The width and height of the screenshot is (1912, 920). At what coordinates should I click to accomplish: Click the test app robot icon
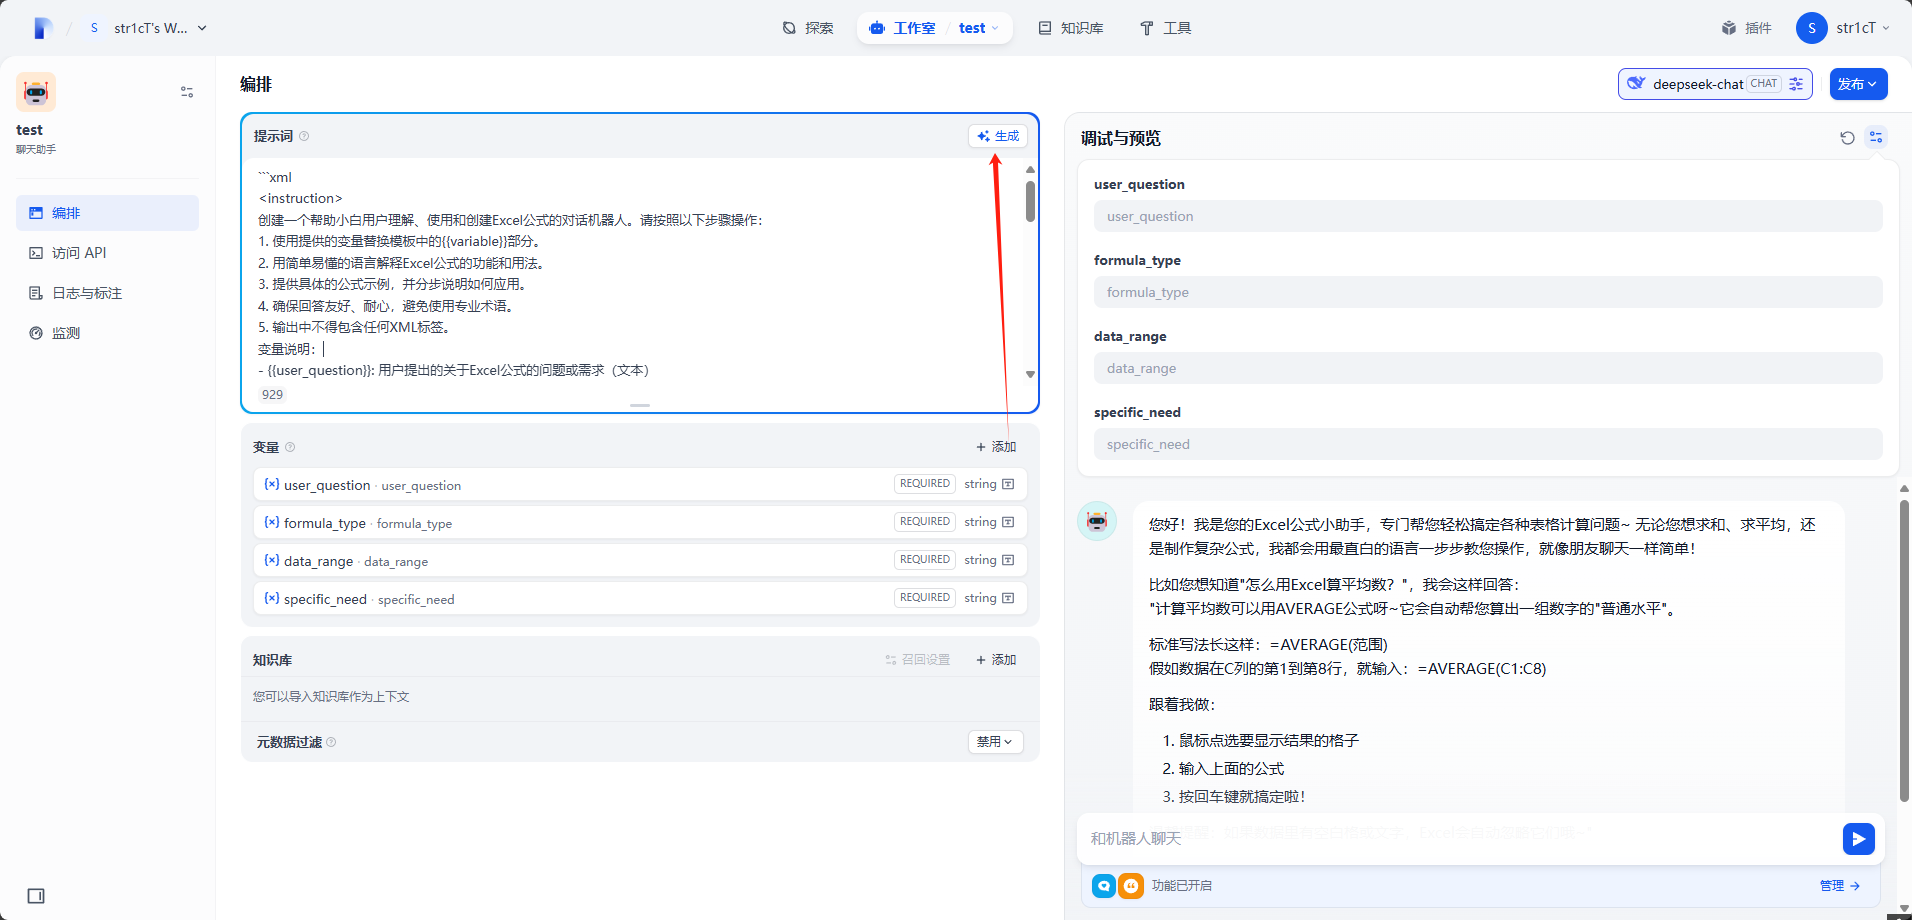36,92
